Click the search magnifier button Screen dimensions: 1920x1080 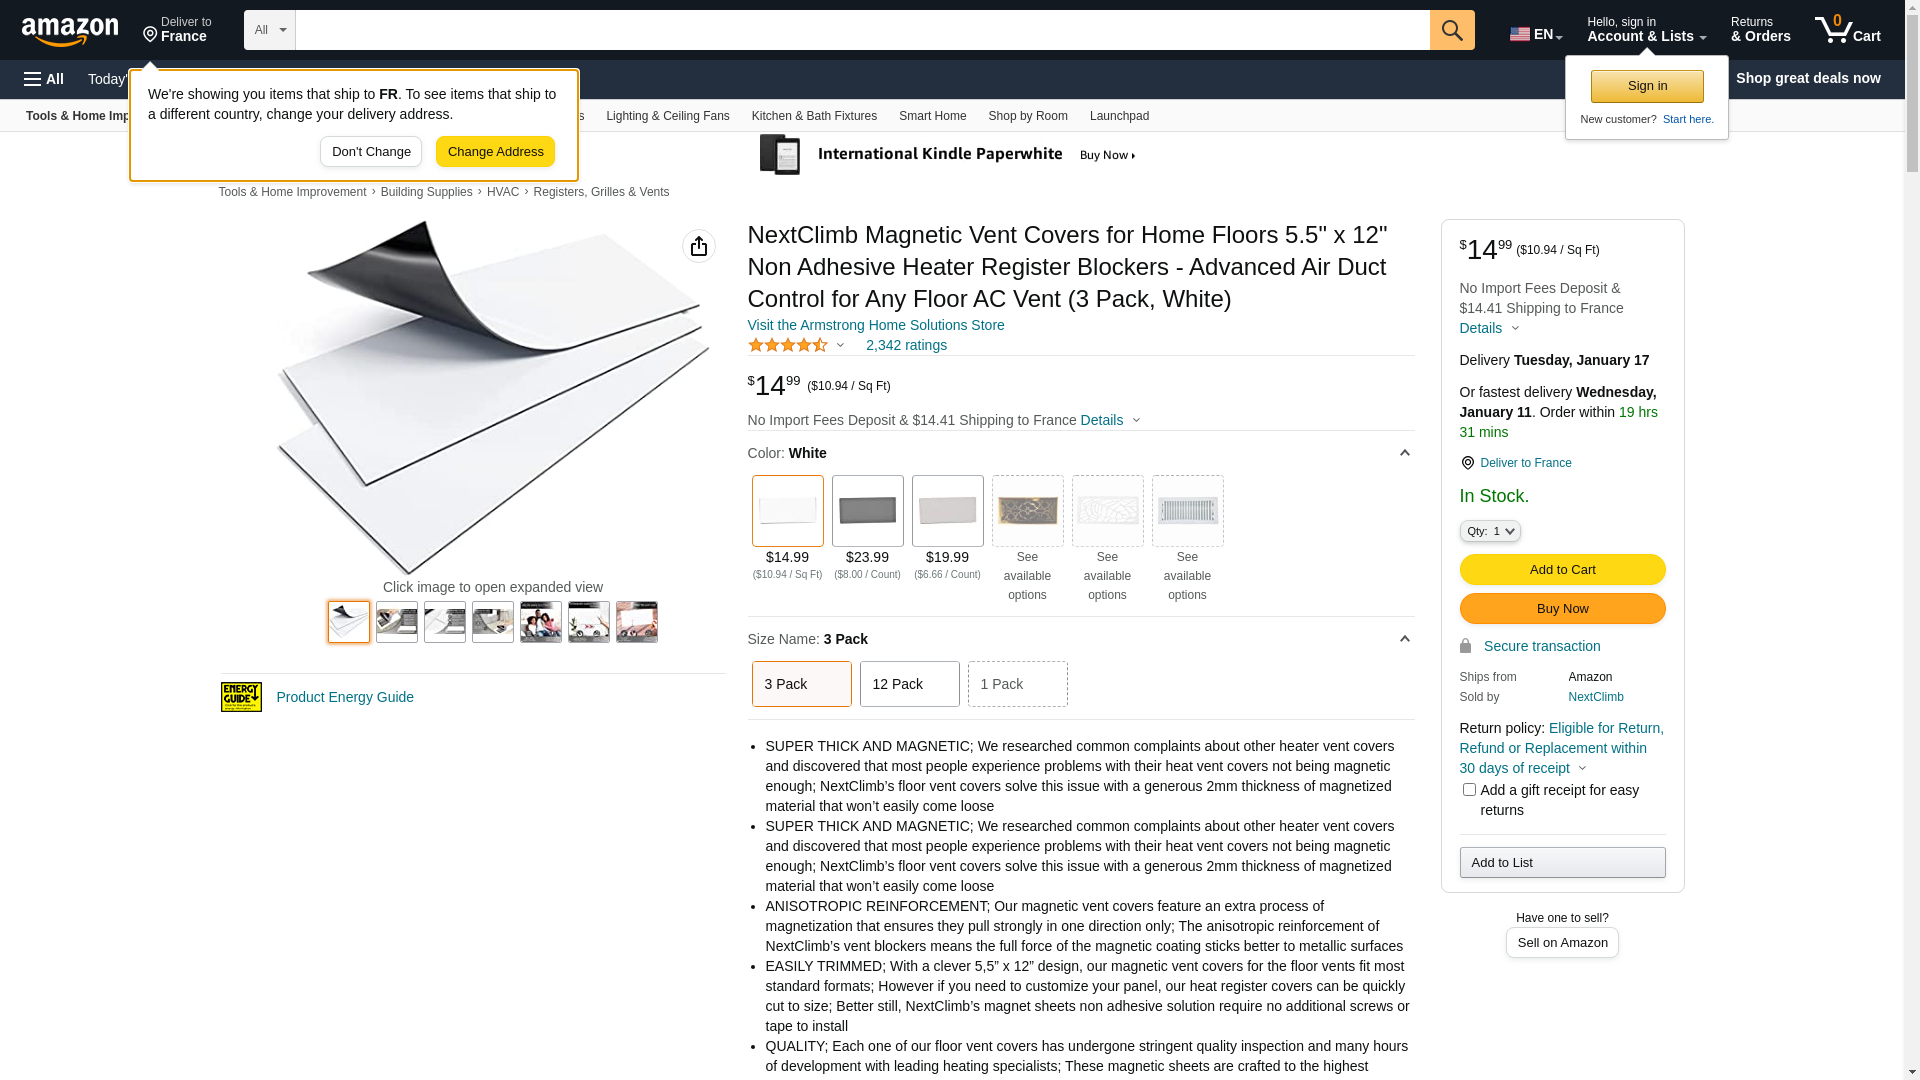[1452, 30]
